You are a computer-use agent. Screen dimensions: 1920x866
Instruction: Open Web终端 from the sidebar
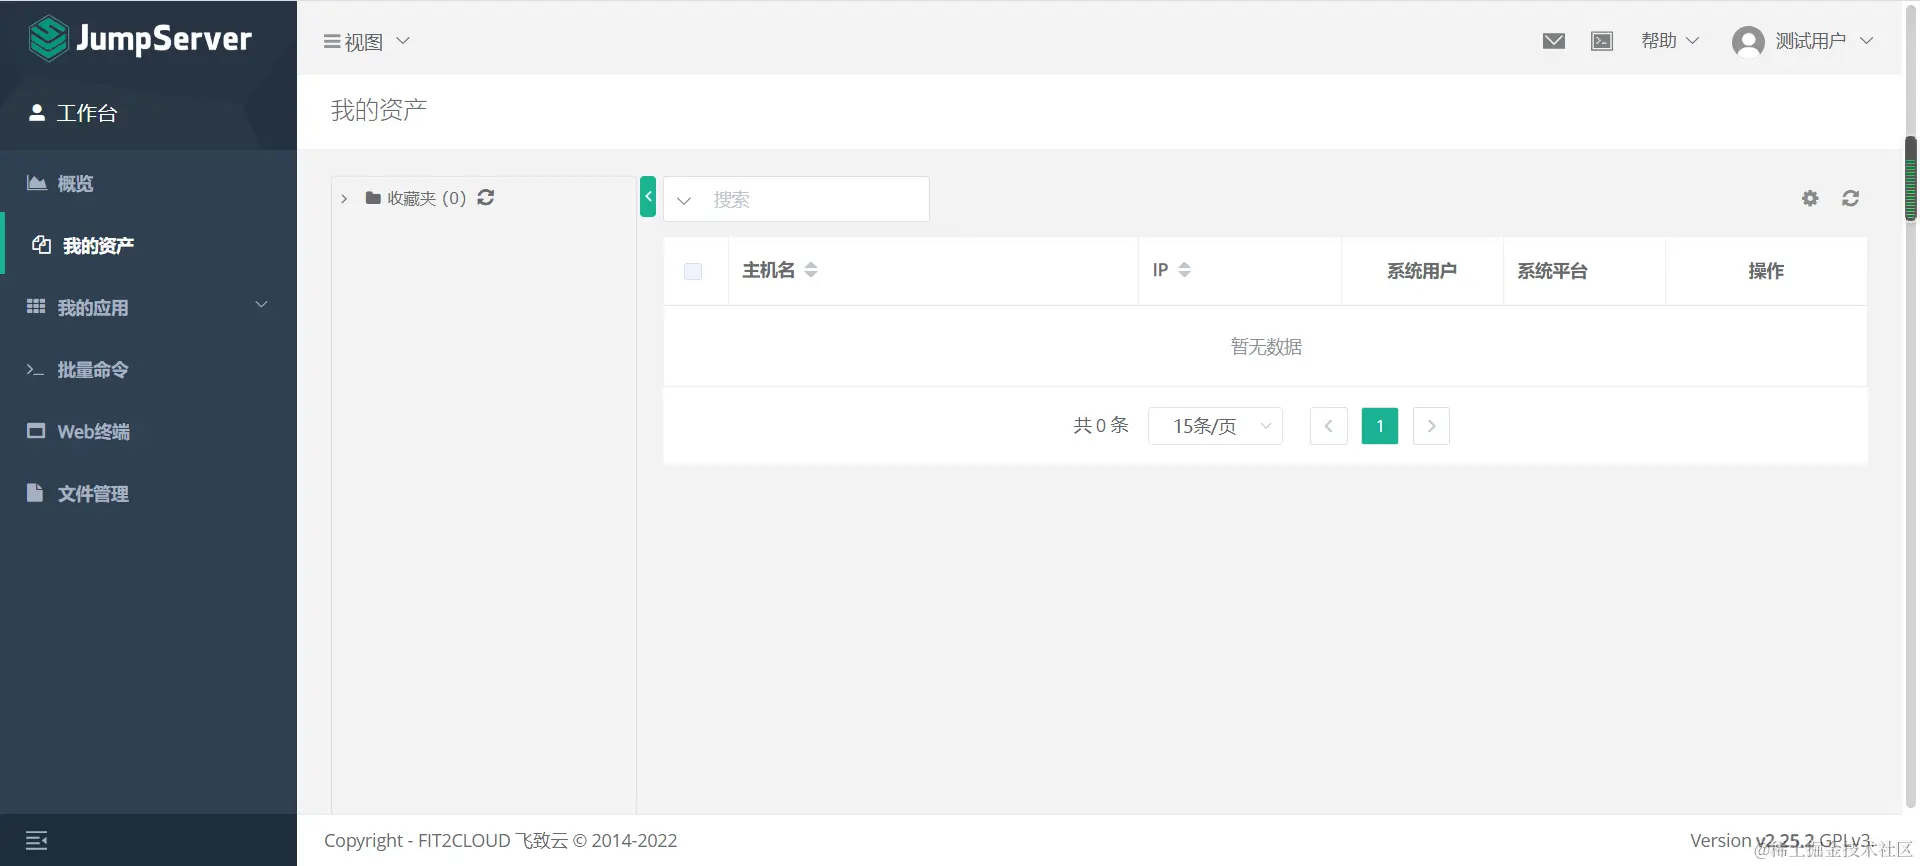click(x=148, y=431)
